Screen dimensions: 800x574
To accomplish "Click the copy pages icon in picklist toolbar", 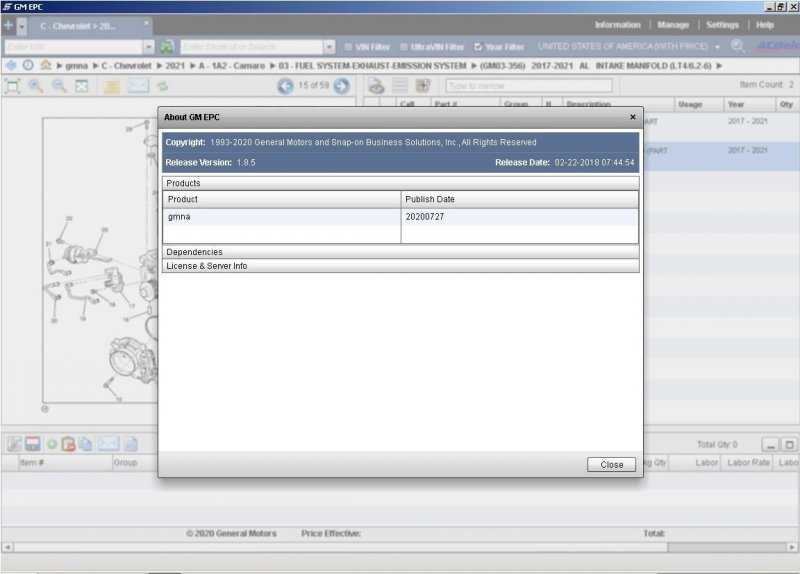I will point(85,444).
